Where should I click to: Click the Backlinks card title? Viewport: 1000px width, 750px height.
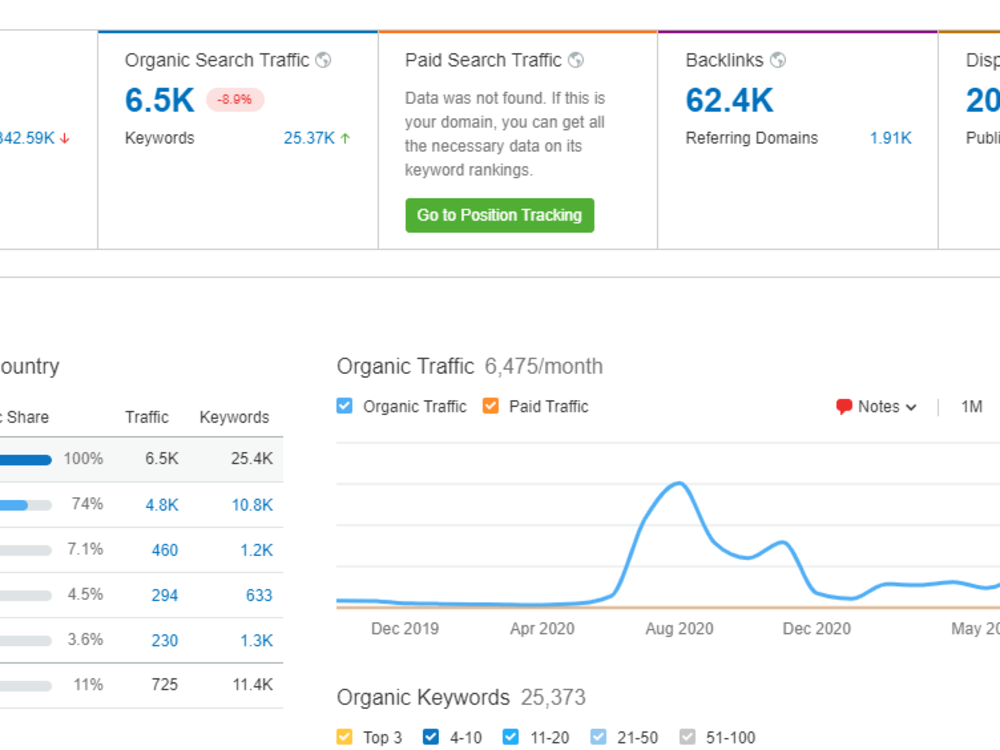pyautogui.click(x=724, y=60)
